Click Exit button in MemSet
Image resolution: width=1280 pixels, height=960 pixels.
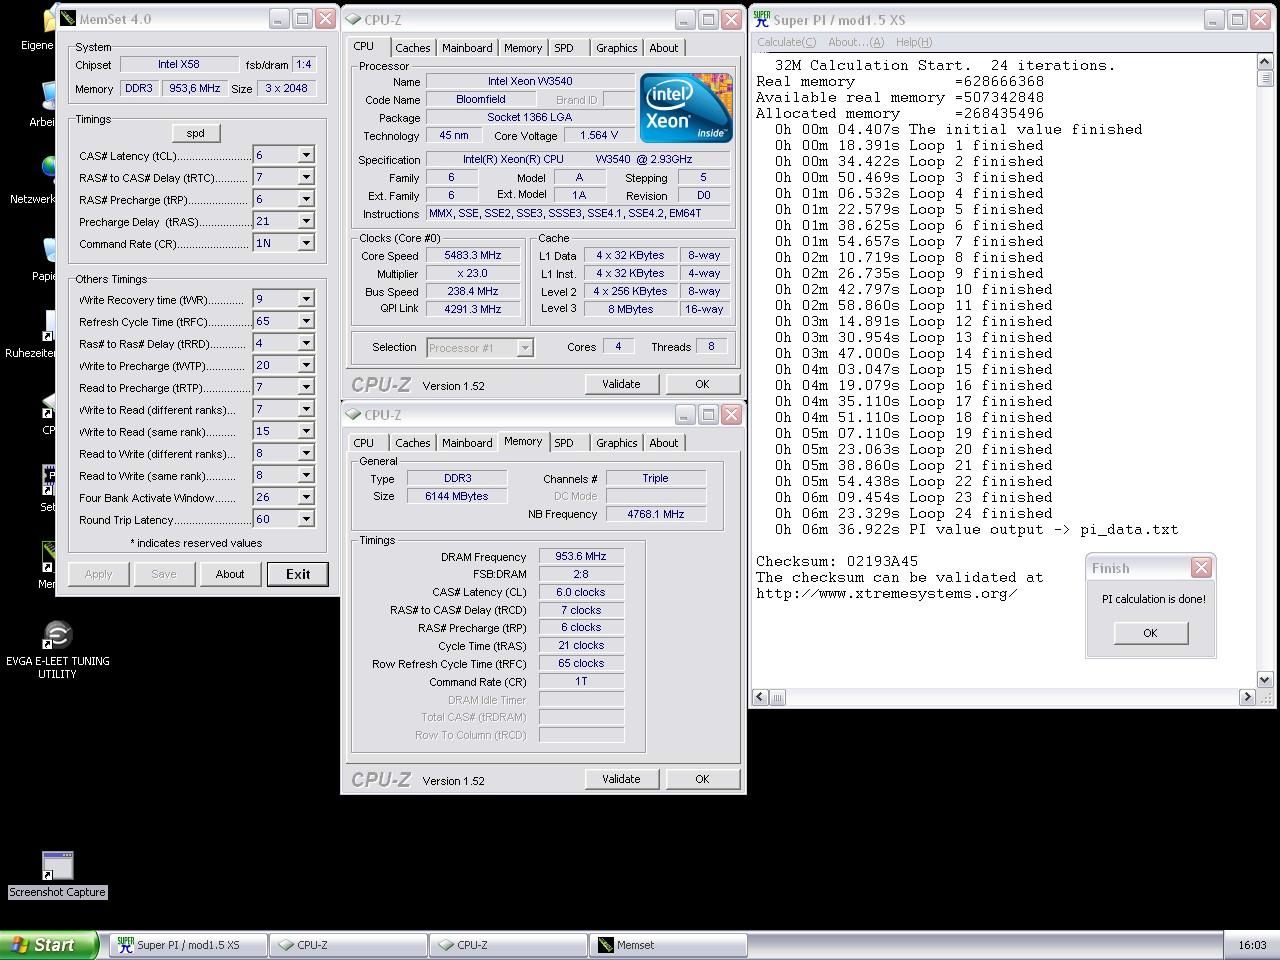point(298,574)
